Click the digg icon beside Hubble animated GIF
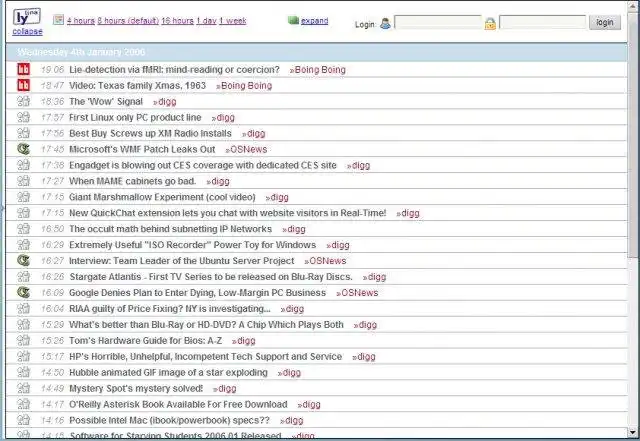 pyautogui.click(x=24, y=372)
